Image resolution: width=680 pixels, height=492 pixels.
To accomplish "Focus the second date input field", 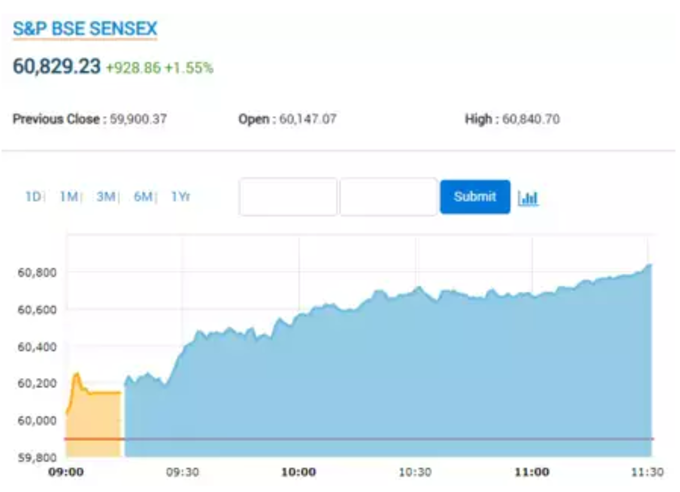I will point(389,197).
